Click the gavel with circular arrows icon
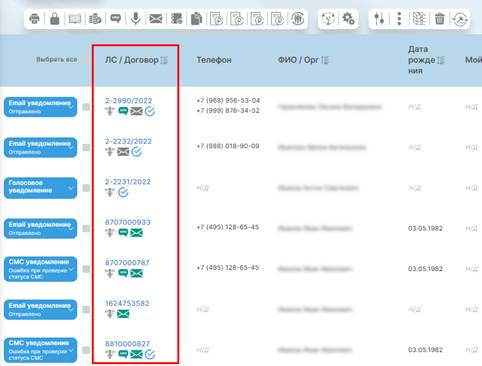The image size is (482, 366). (460, 19)
